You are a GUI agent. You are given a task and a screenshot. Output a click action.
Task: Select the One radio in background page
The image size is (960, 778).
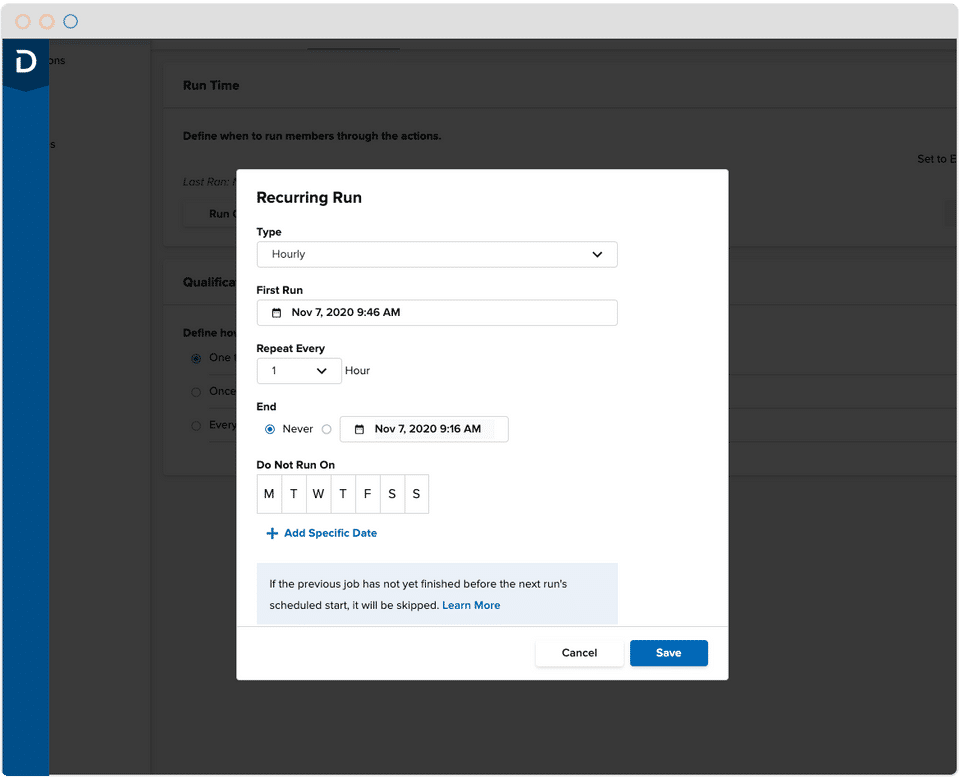click(196, 358)
